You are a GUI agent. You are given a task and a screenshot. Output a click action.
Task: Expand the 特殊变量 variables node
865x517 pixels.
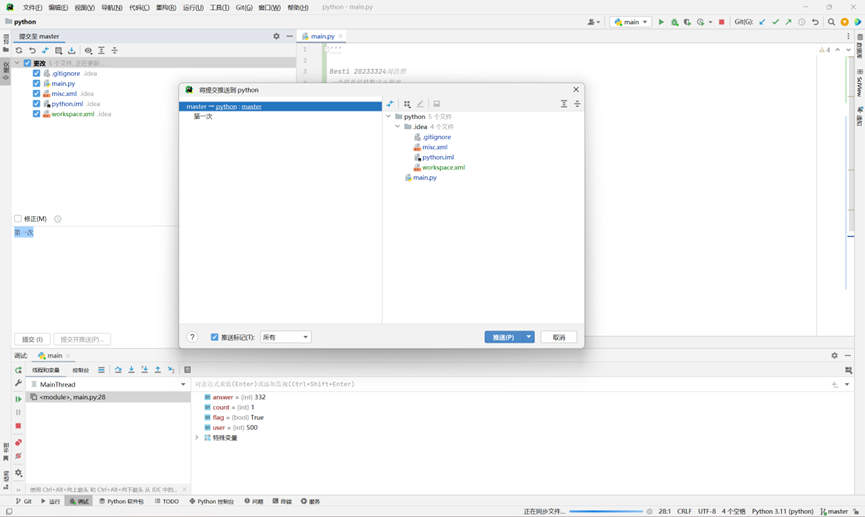pyautogui.click(x=197, y=438)
